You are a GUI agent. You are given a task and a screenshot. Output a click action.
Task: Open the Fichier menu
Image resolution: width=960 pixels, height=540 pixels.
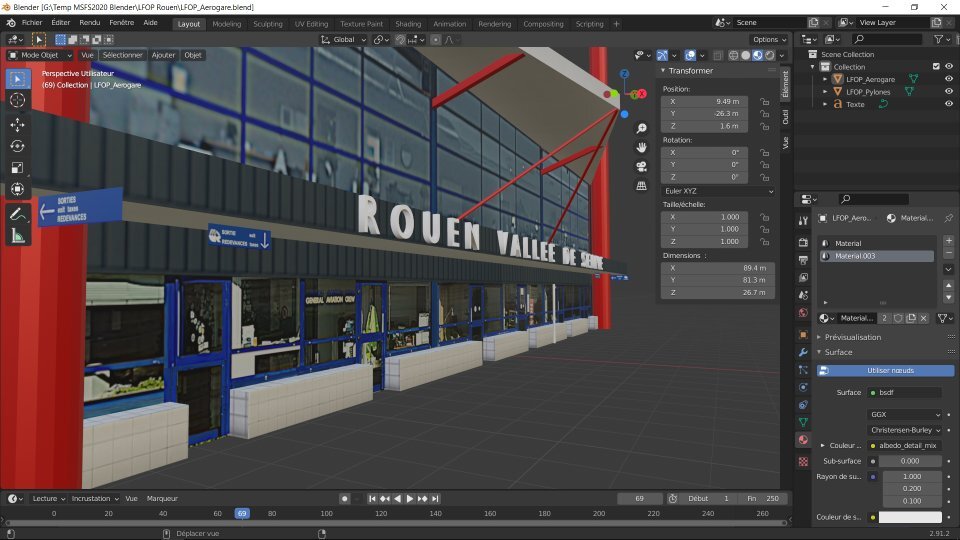[32, 23]
